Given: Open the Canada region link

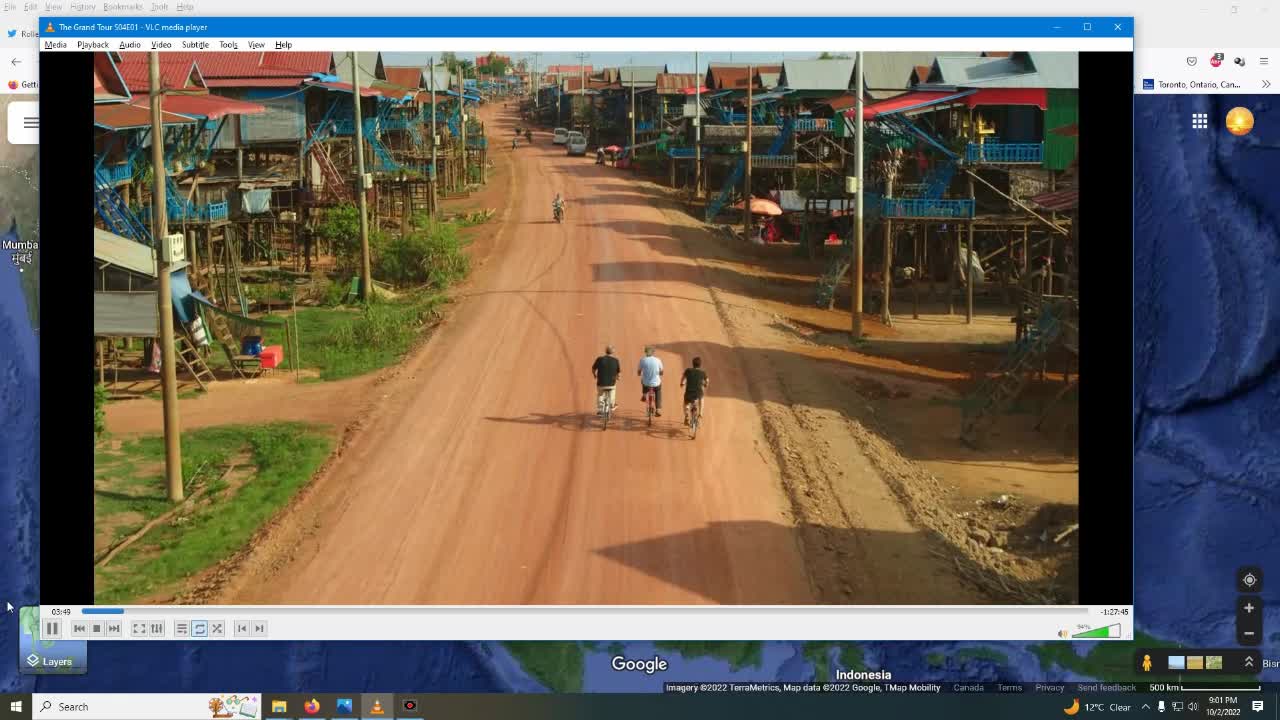Looking at the screenshot, I should point(968,688).
